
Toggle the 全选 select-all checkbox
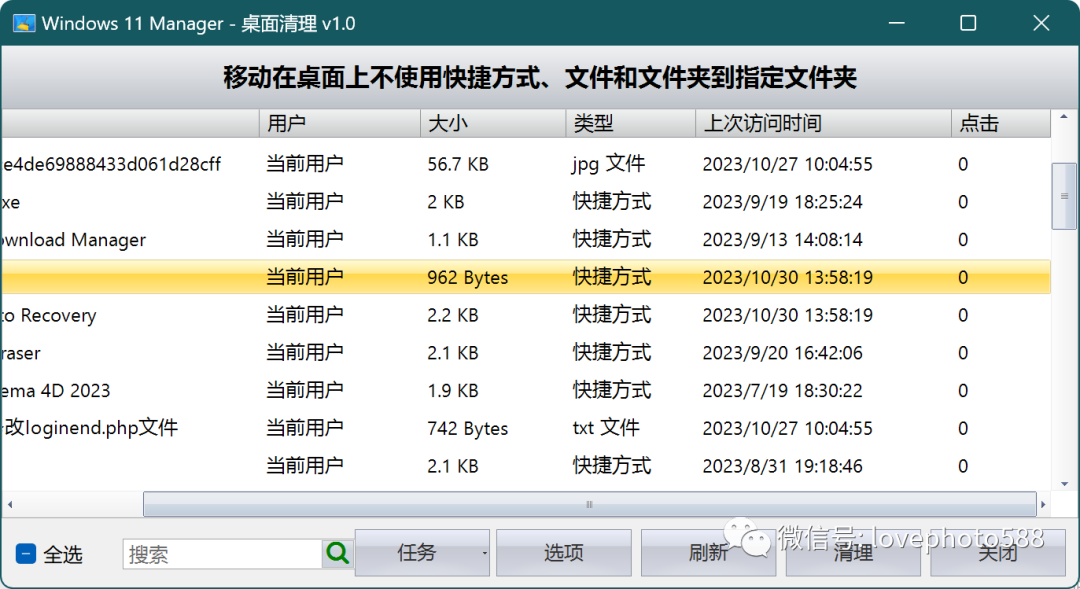(25, 554)
